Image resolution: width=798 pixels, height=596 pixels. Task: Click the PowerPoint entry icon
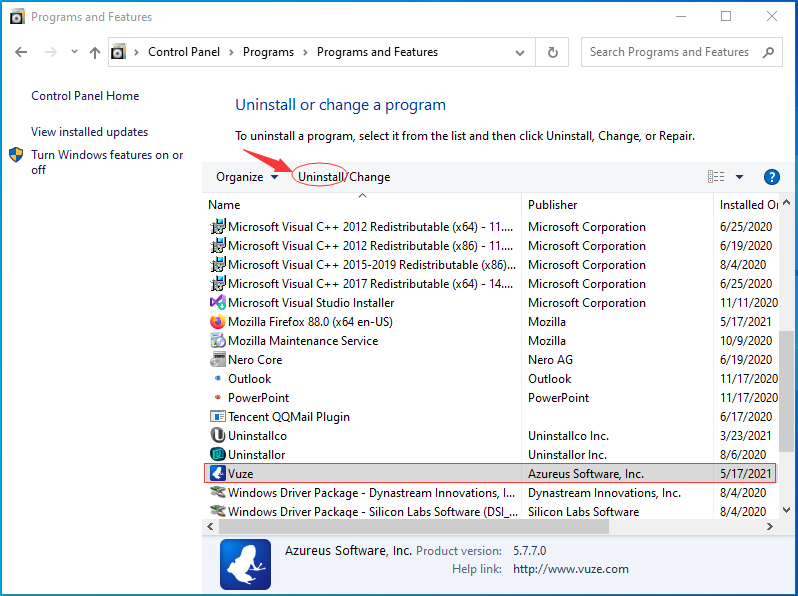click(x=218, y=397)
